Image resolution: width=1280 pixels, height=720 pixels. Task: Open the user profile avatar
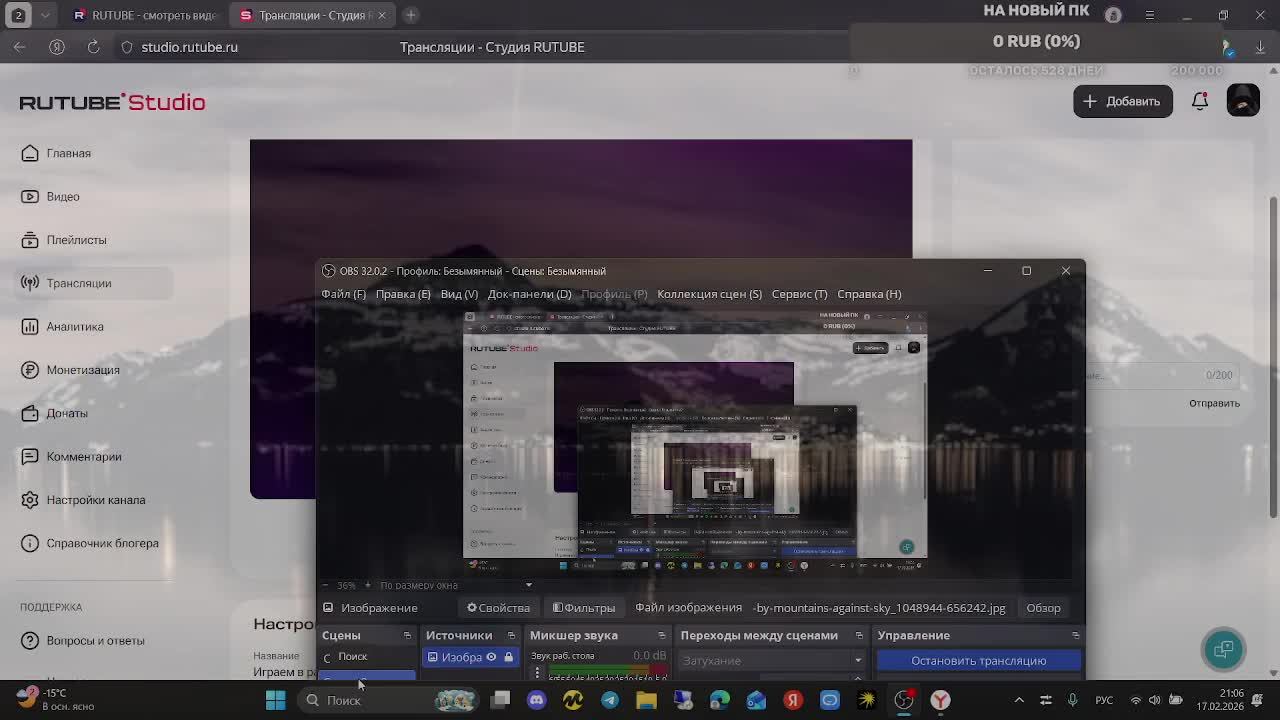(1243, 101)
